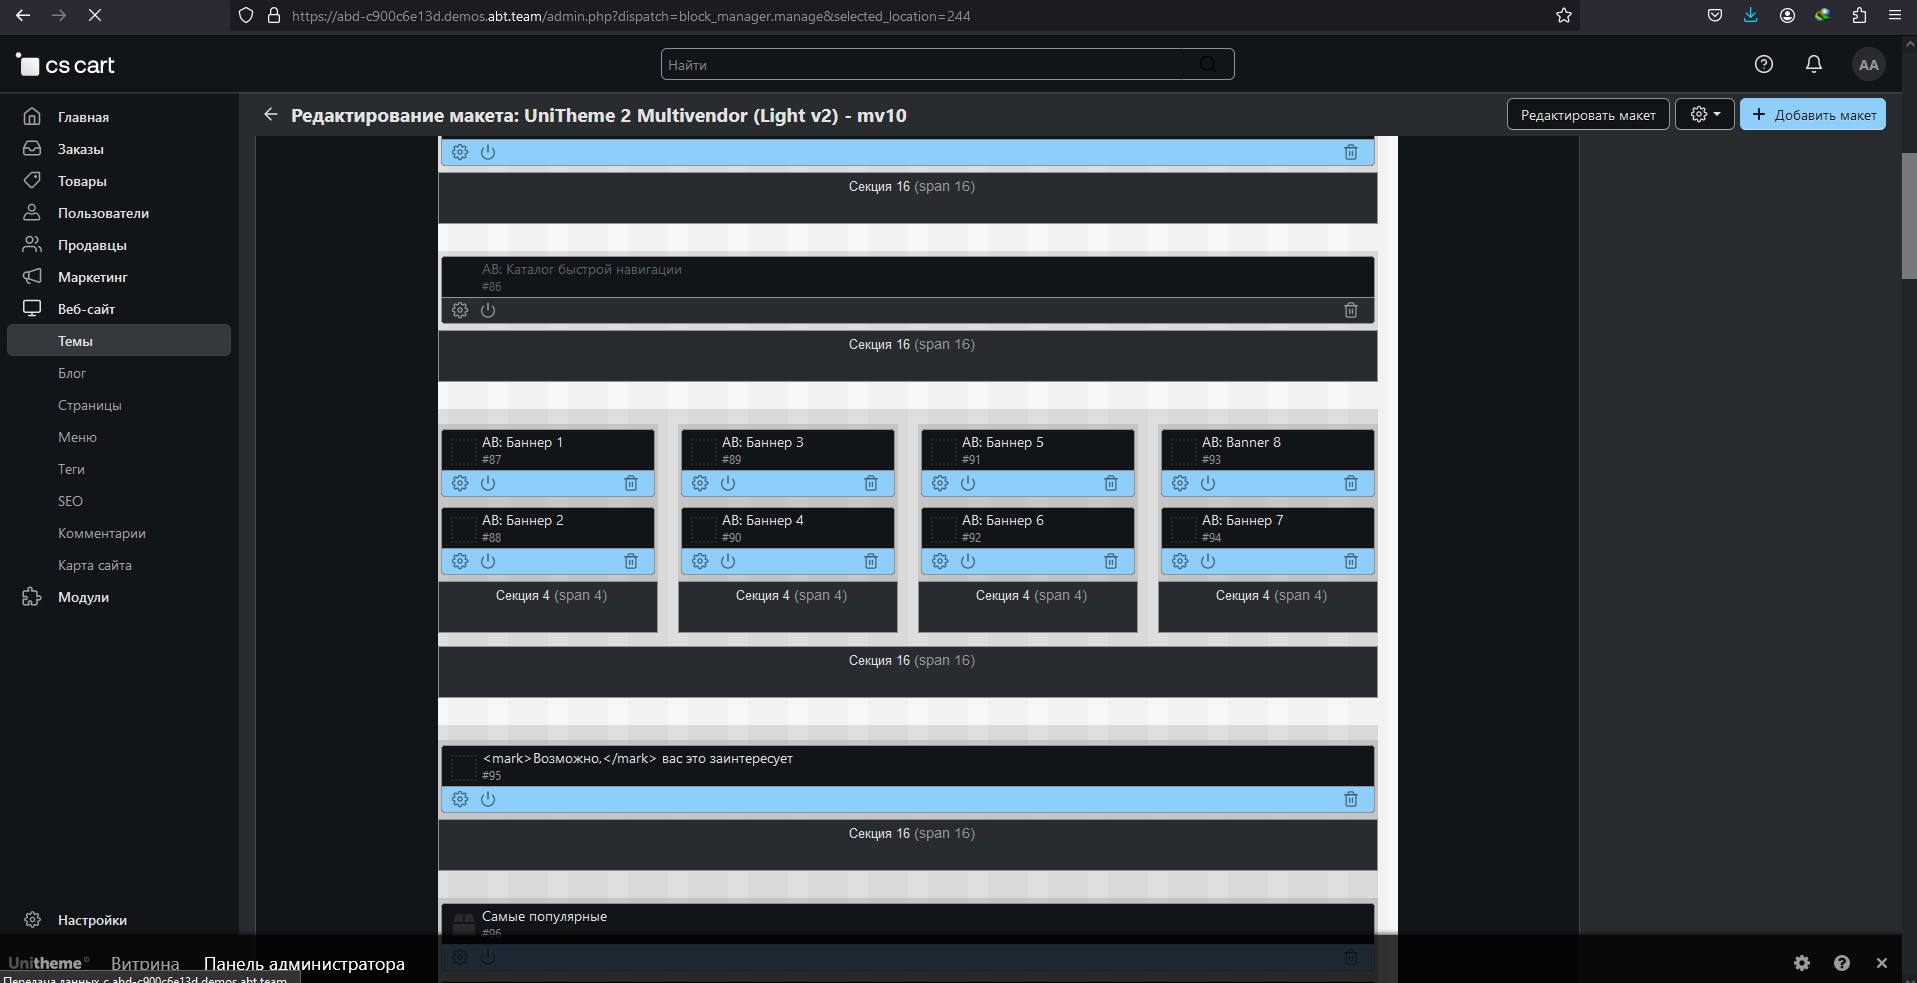Viewport: 1917px width, 983px height.
Task: Open the AA user avatar menu
Action: point(1868,65)
